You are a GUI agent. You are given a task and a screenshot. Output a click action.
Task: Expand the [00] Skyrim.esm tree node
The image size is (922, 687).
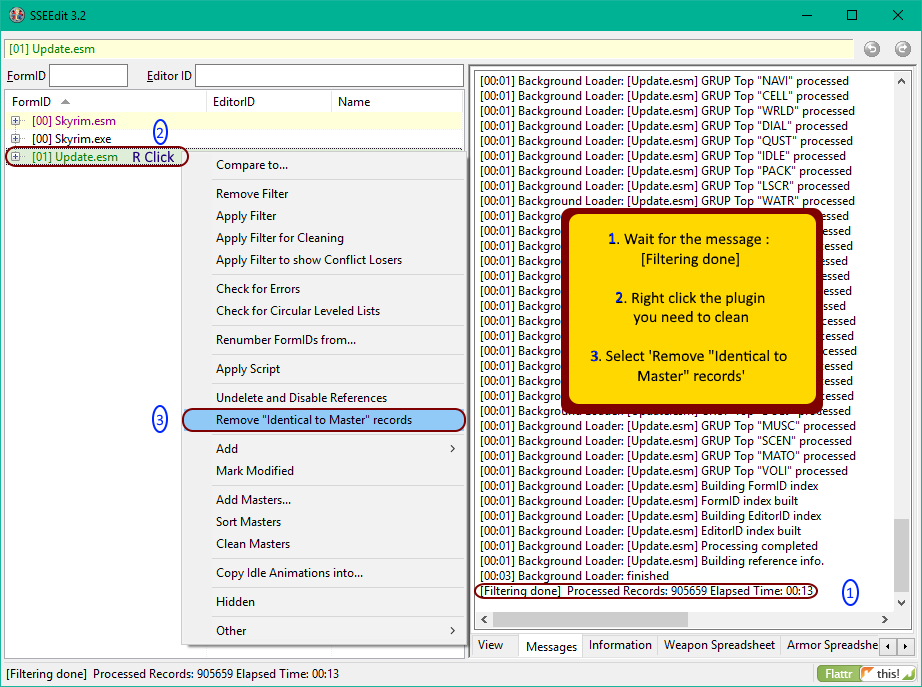[x=15, y=121]
